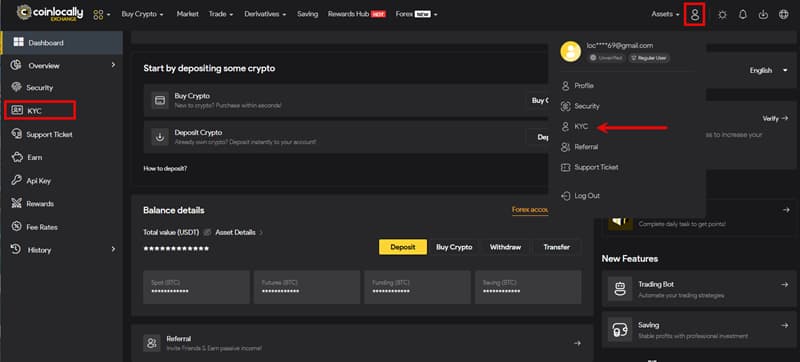Click the arrow on daily task card
The width and height of the screenshot is (800, 362).
pyautogui.click(x=785, y=210)
